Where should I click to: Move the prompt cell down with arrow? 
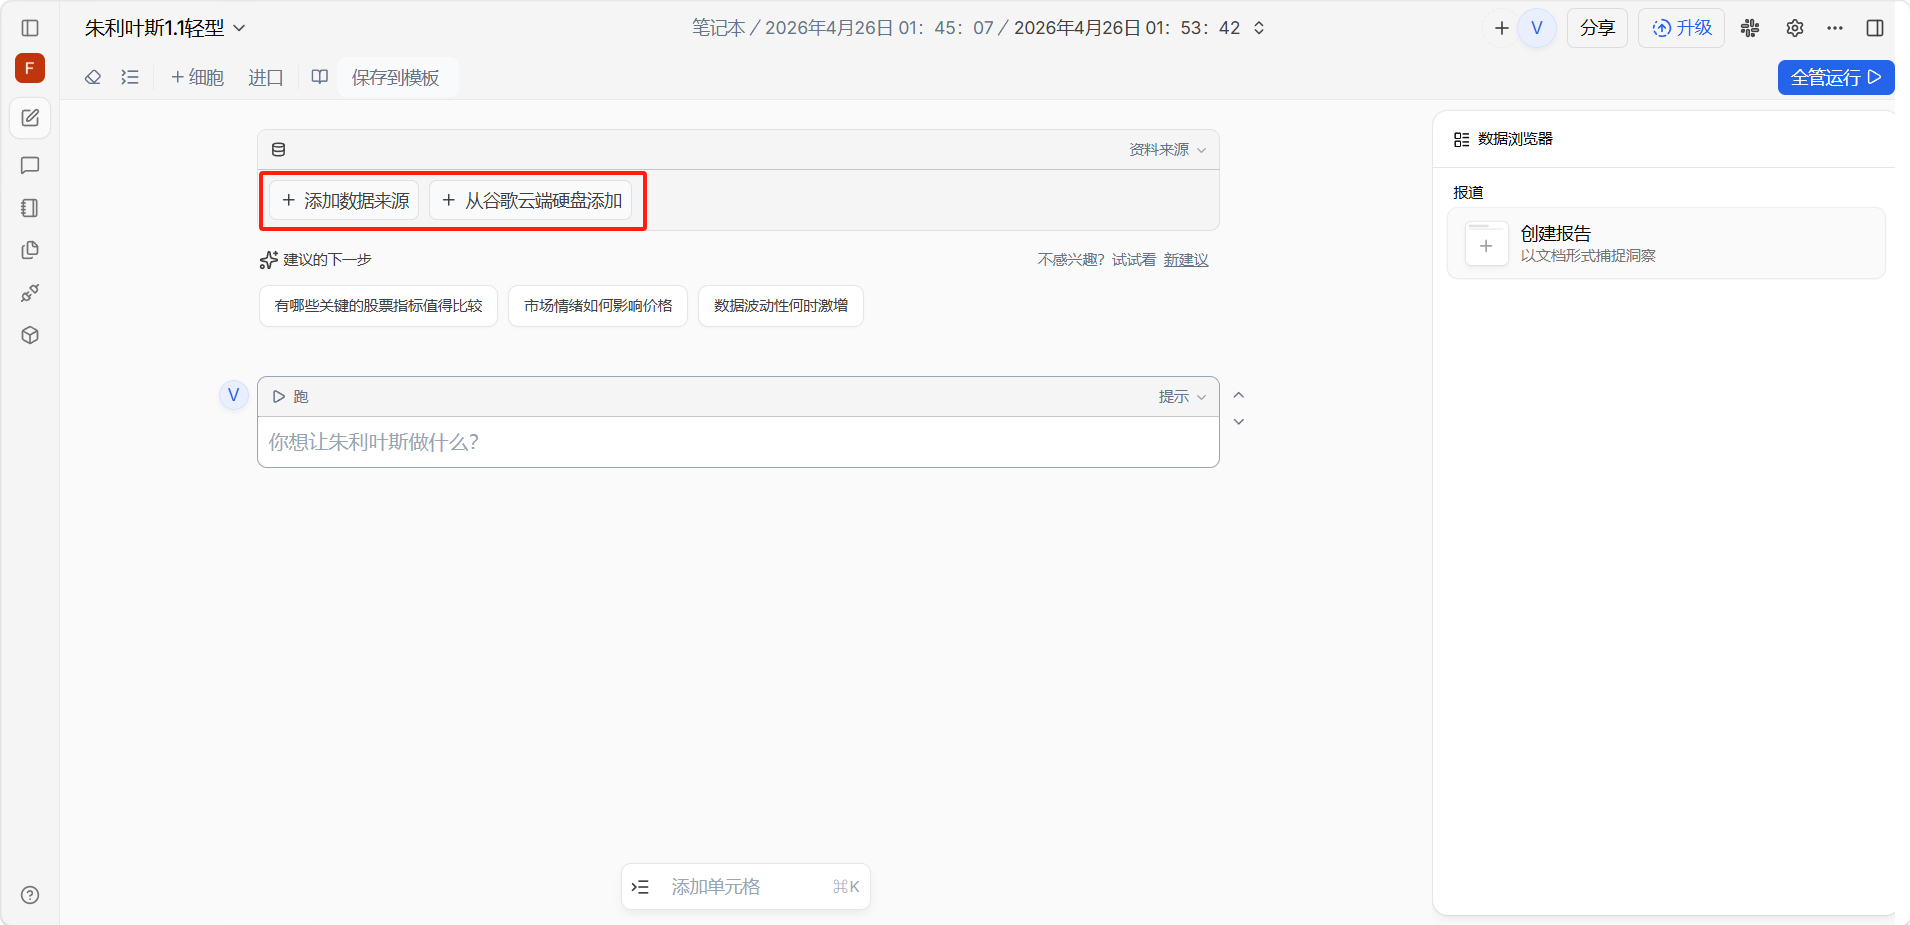(x=1239, y=422)
